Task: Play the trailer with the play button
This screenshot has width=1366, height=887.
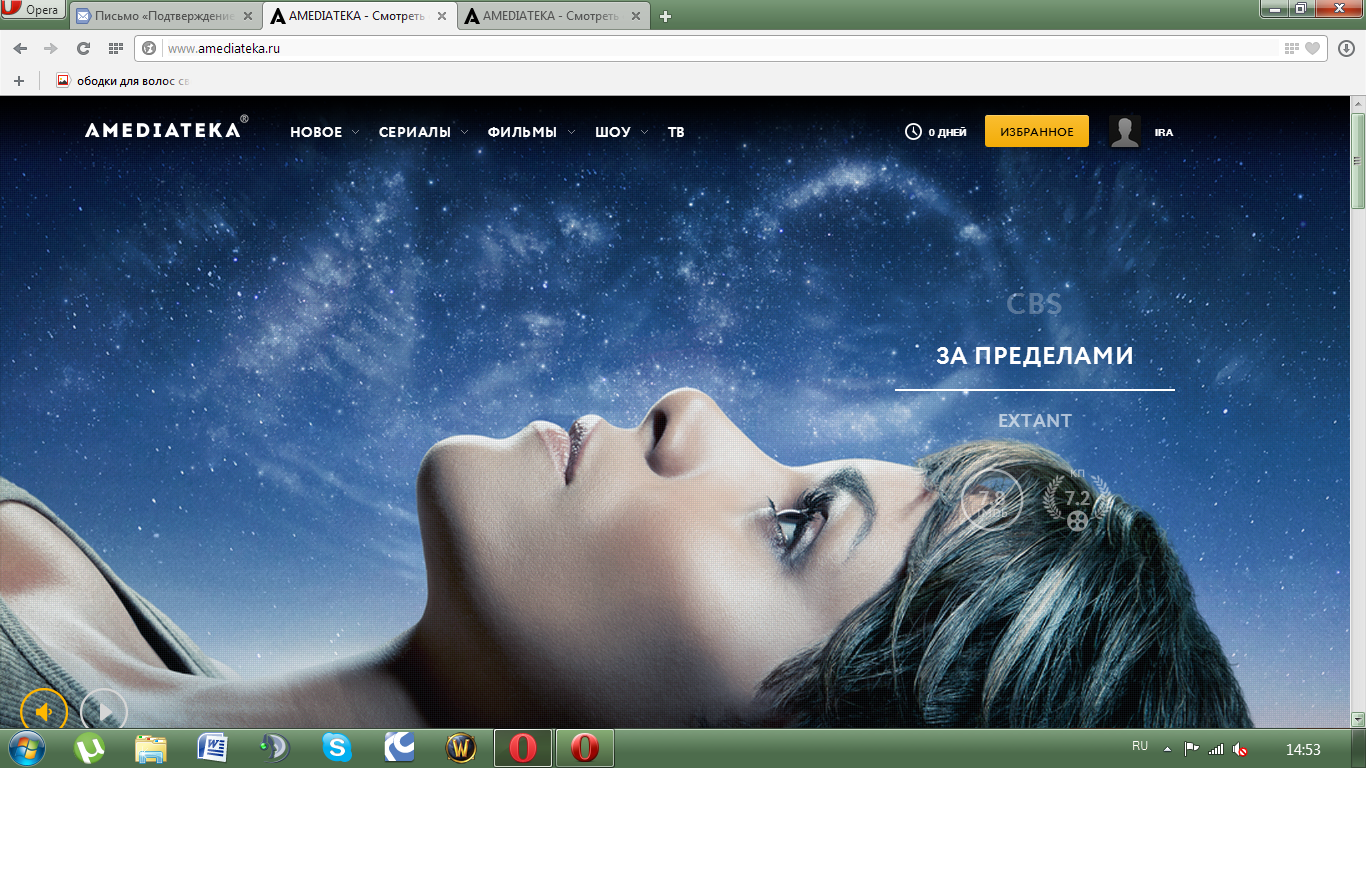Action: 104,709
